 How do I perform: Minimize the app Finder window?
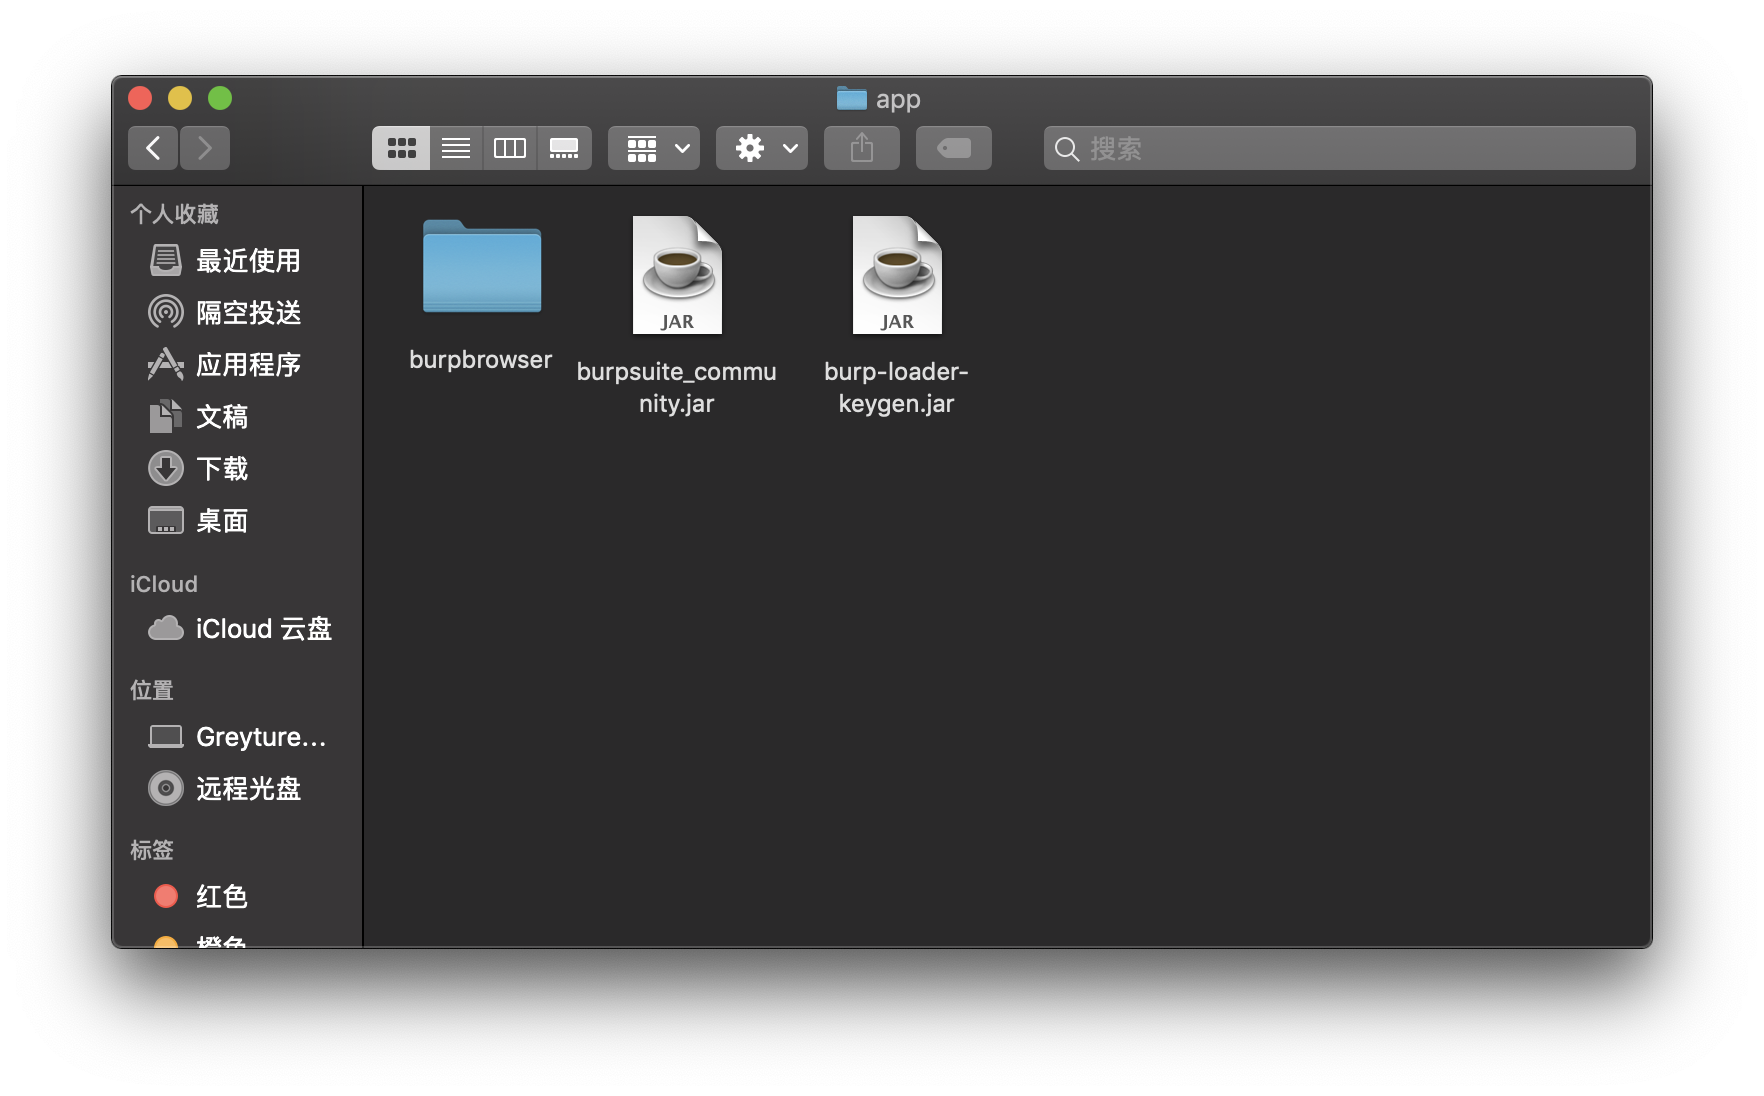click(180, 98)
